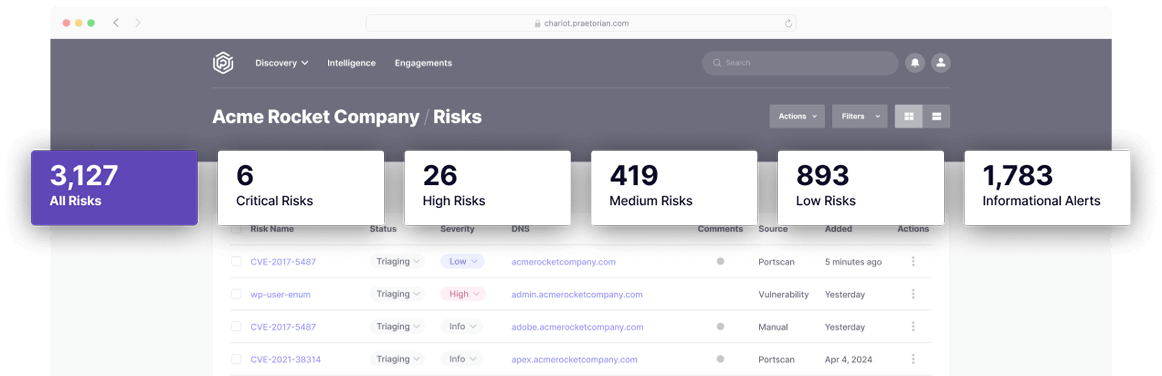The image size is (1162, 376).
Task: Open CVE-2017-5487 risk for acmerocketcompany.com
Action: click(x=283, y=262)
